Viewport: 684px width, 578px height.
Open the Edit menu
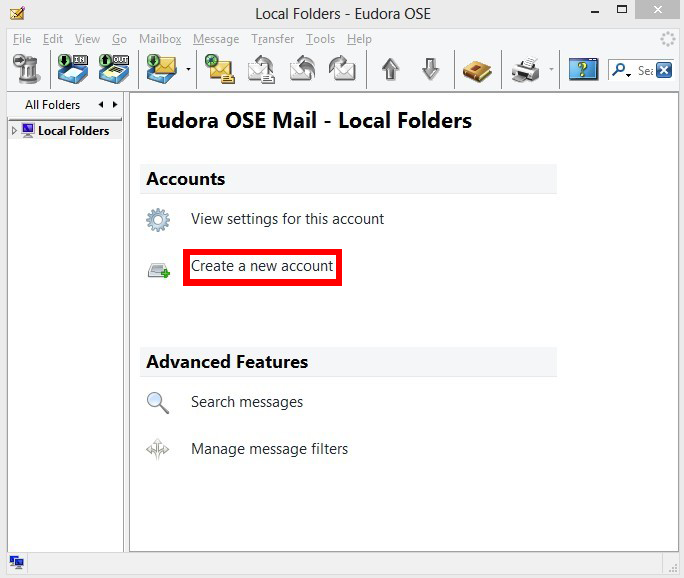pyautogui.click(x=53, y=39)
